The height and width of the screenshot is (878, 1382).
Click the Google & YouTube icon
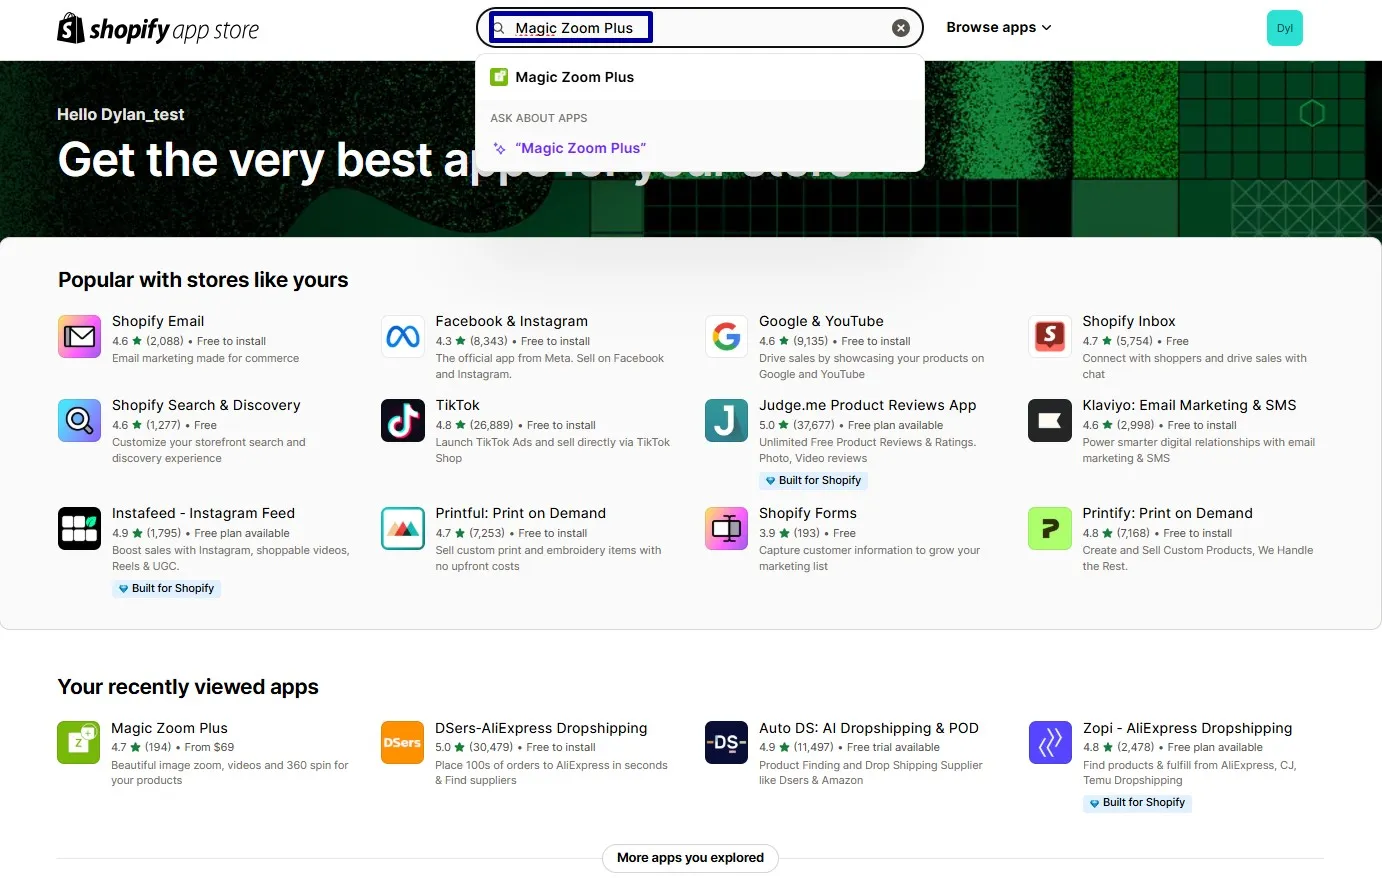coord(727,336)
